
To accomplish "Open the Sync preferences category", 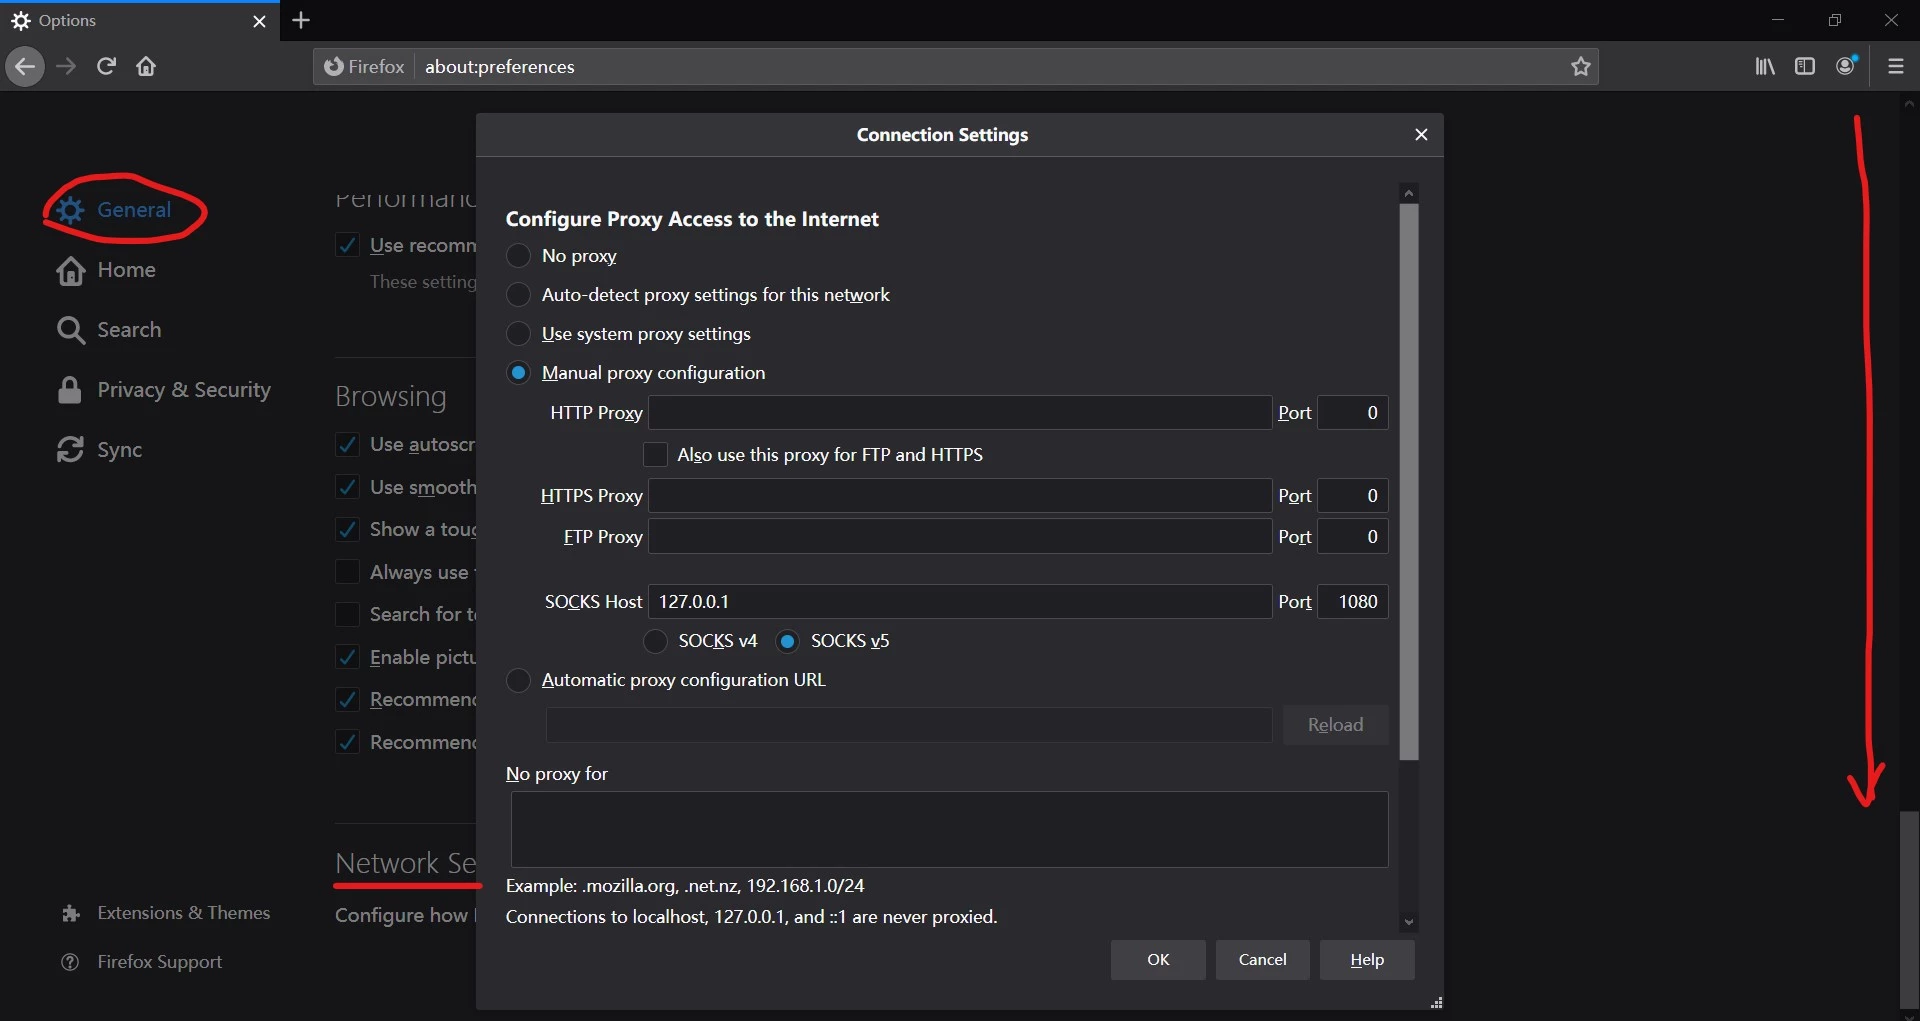I will pyautogui.click(x=99, y=450).
